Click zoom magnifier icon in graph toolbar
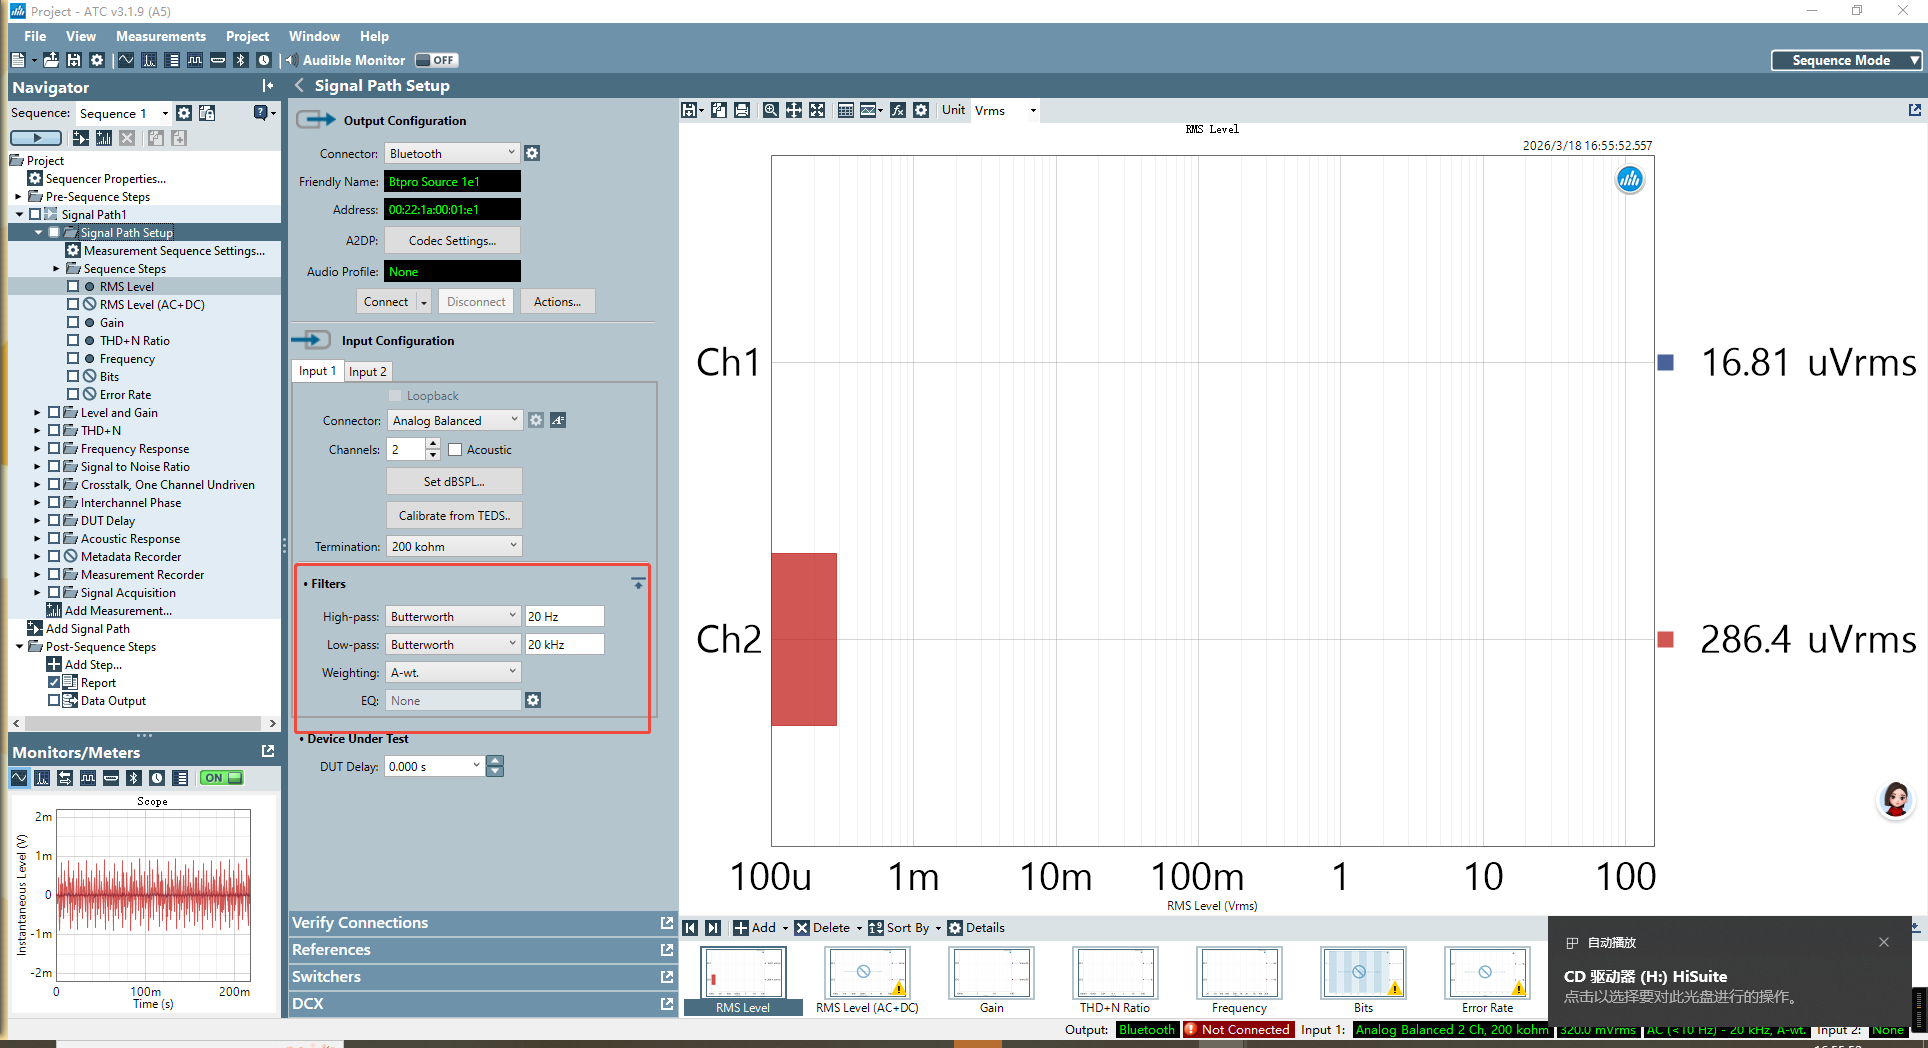The width and height of the screenshot is (1928, 1048). click(770, 110)
